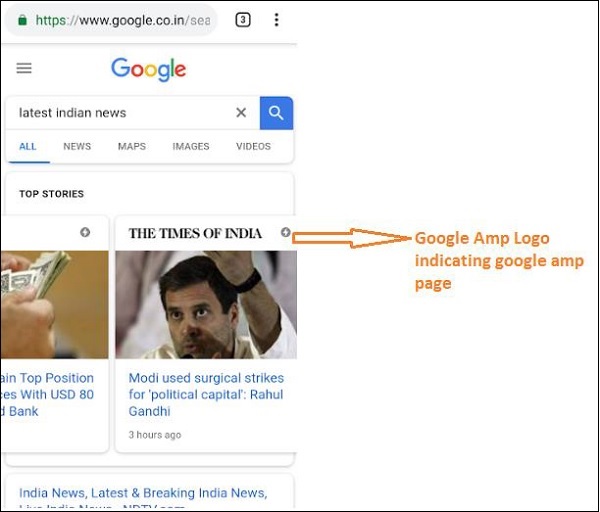The image size is (600, 512).
Task: Click the blue search button
Action: (276, 113)
